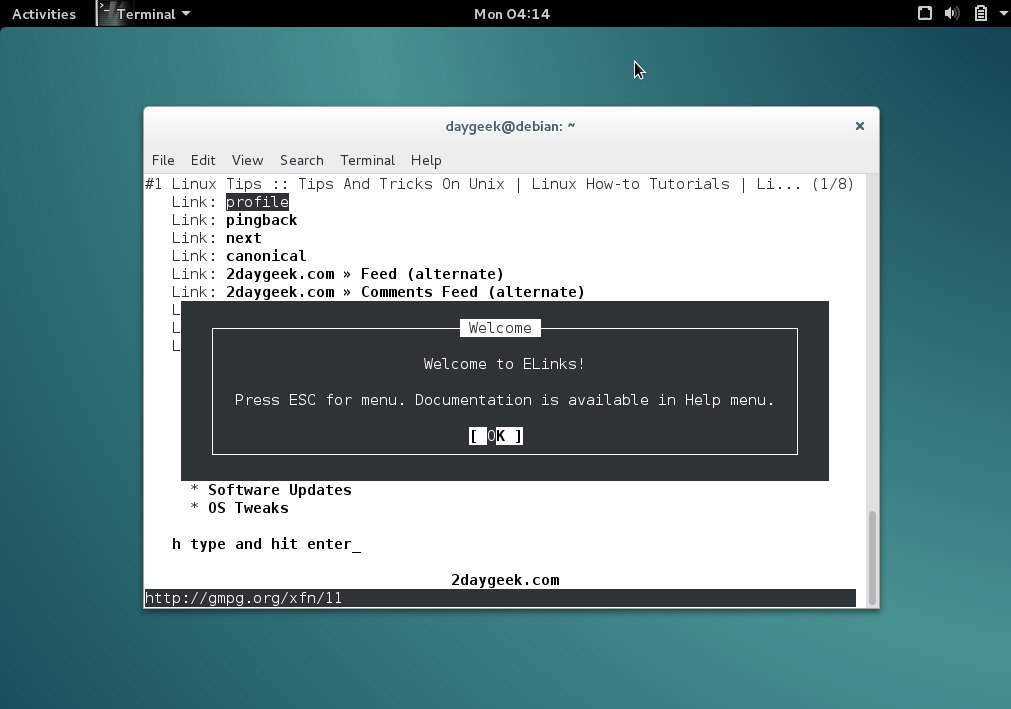1011x709 pixels.
Task: Click the 'Press ESC for menu' help text
Action: click(x=504, y=400)
